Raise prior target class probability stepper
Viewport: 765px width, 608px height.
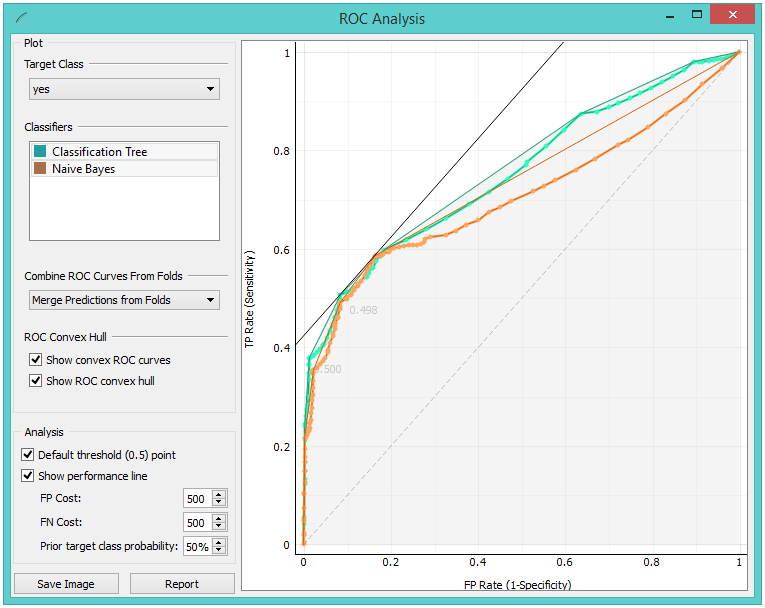(x=220, y=542)
